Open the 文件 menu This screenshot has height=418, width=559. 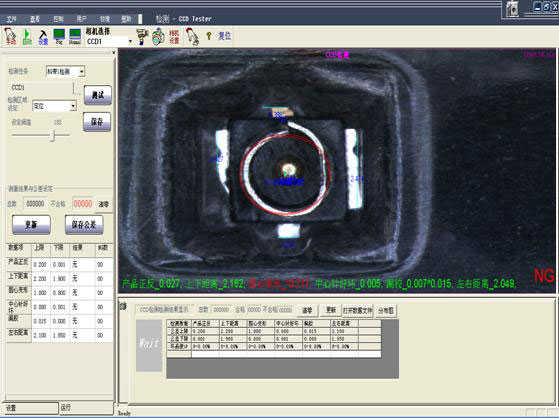point(12,19)
